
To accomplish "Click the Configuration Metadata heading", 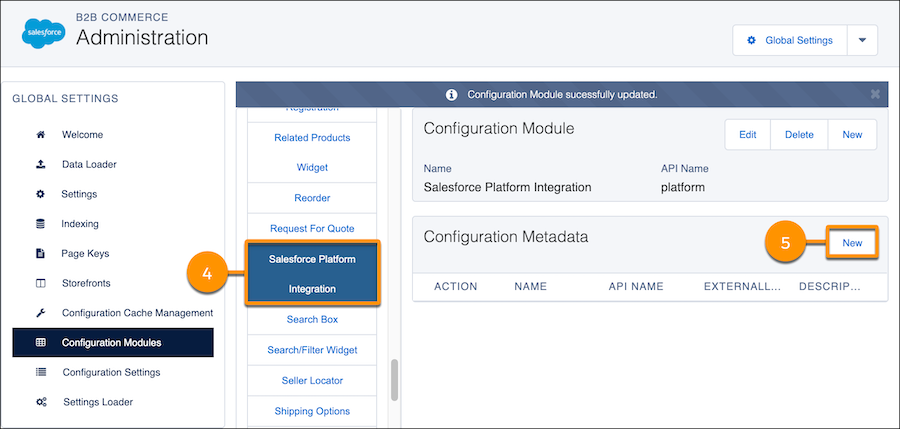I will click(x=506, y=237).
